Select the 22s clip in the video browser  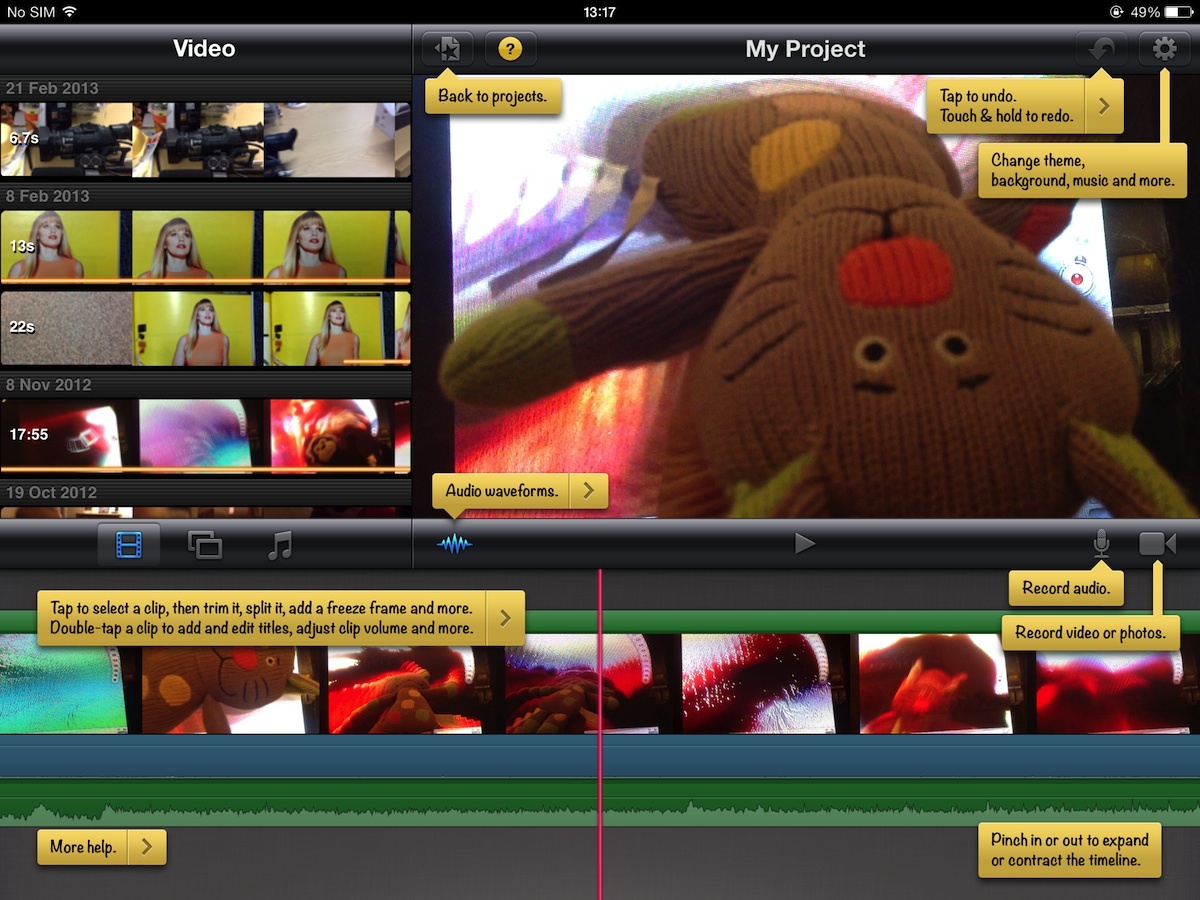pyautogui.click(x=205, y=328)
